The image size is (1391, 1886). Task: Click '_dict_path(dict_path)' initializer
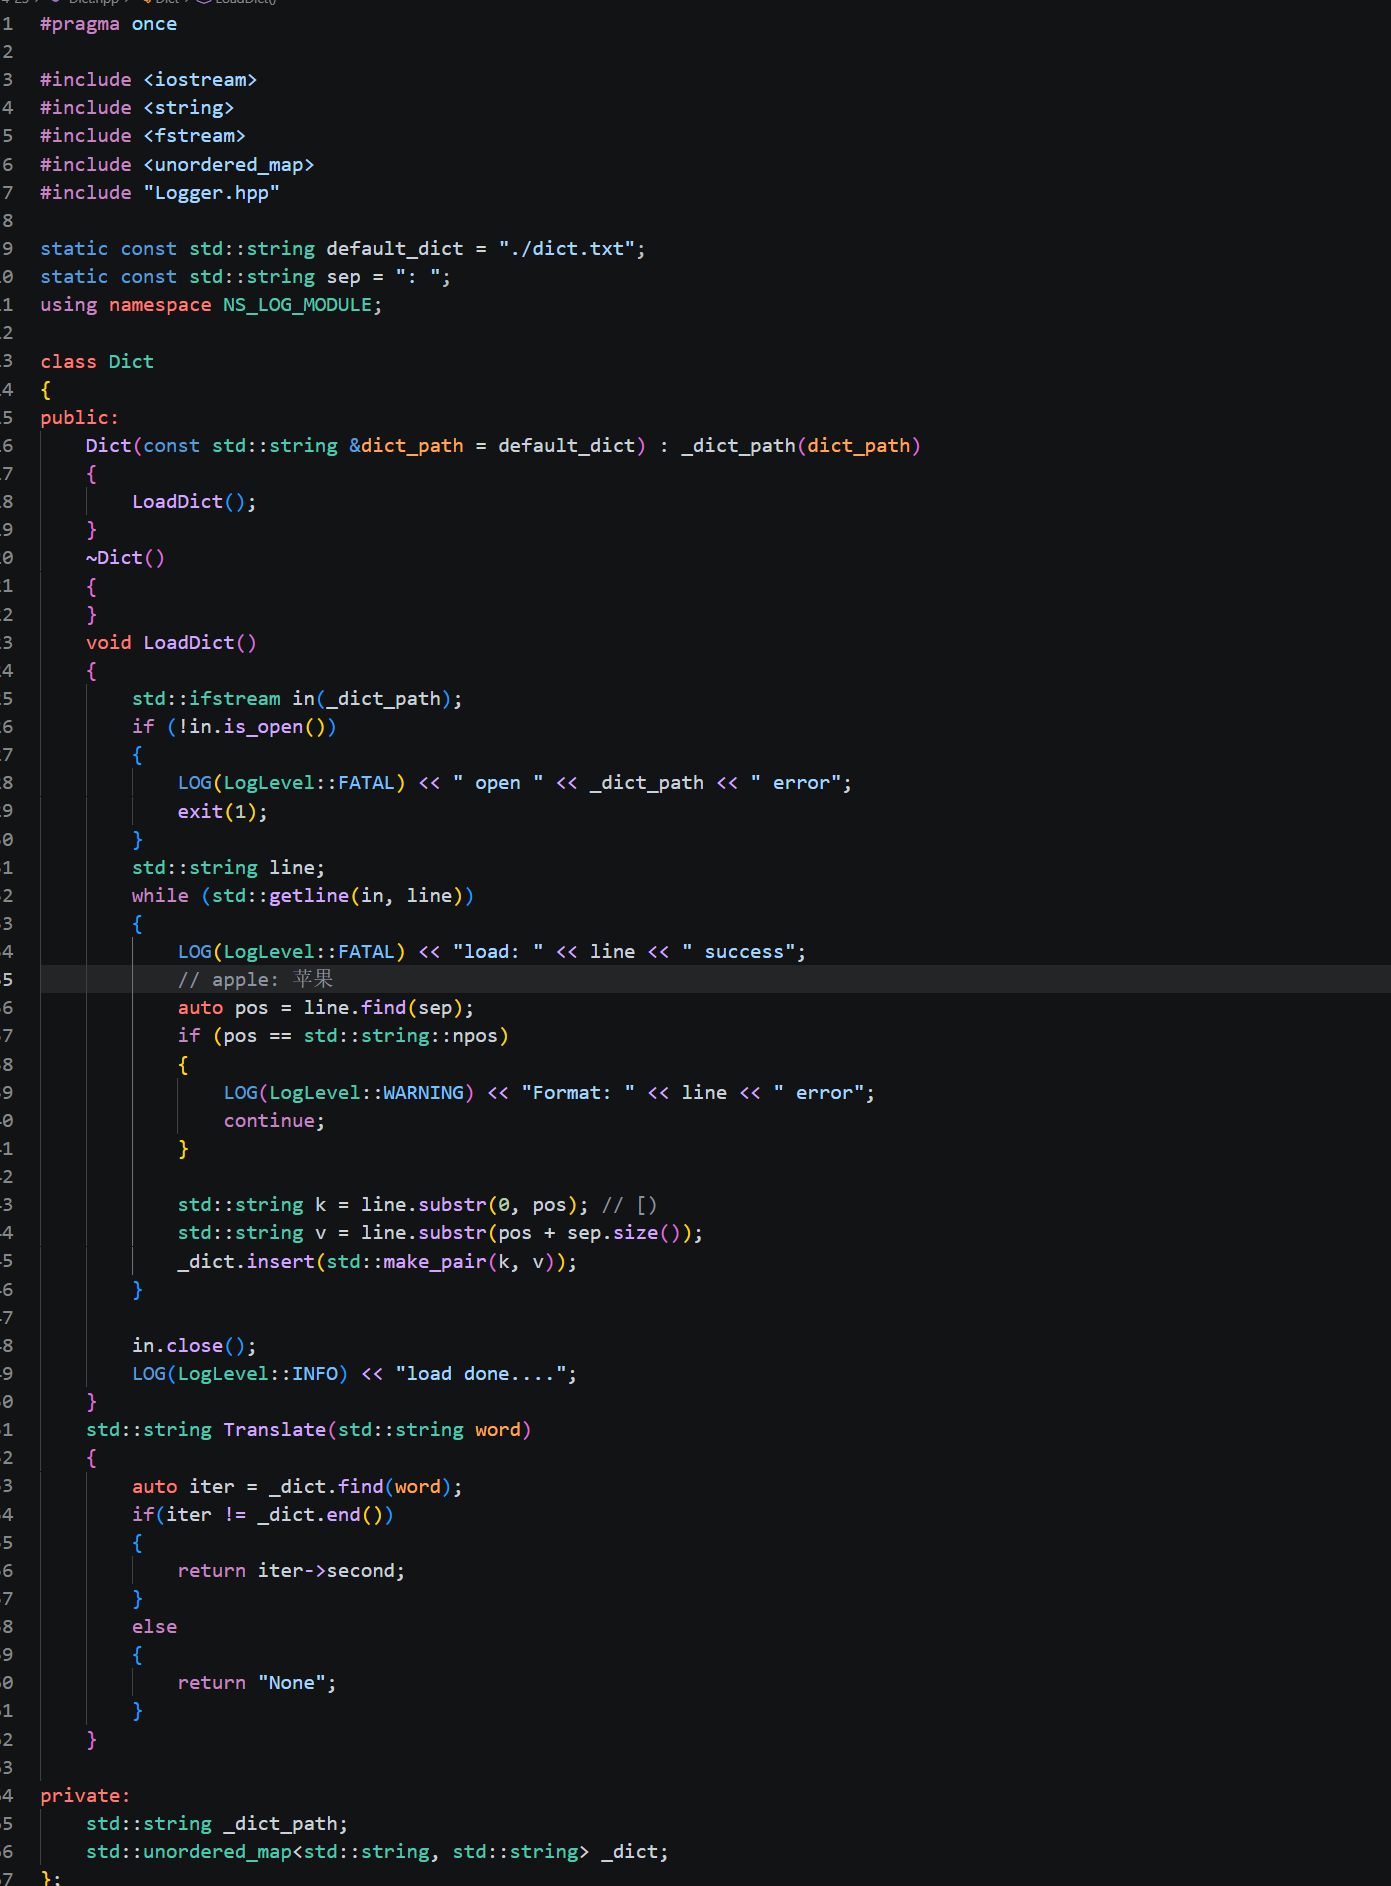(x=801, y=446)
